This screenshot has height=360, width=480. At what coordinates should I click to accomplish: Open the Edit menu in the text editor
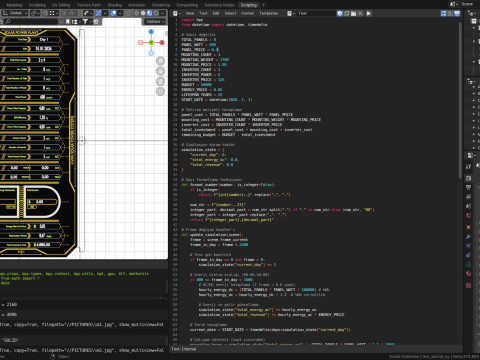(216, 13)
